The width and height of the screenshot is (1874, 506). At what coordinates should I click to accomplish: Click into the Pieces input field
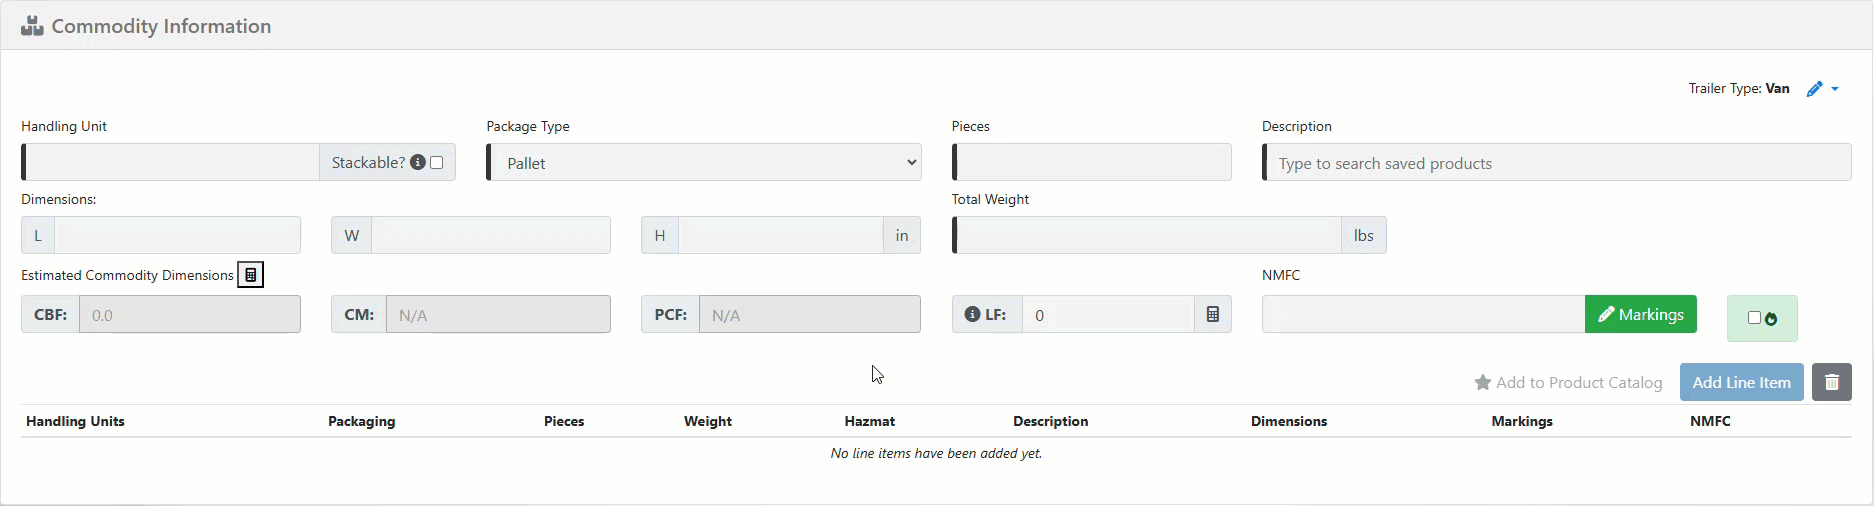click(x=1093, y=163)
